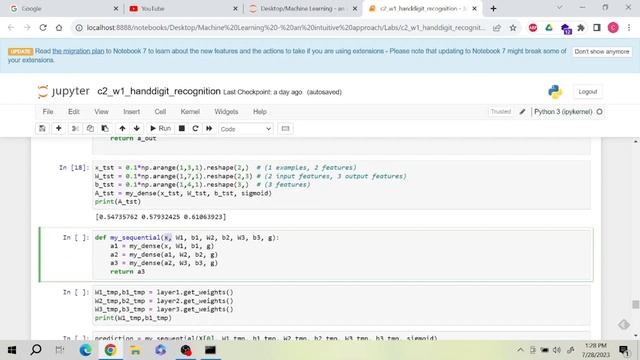The image size is (640, 360).
Task: Click the get_weights code cell
Action: (342, 305)
